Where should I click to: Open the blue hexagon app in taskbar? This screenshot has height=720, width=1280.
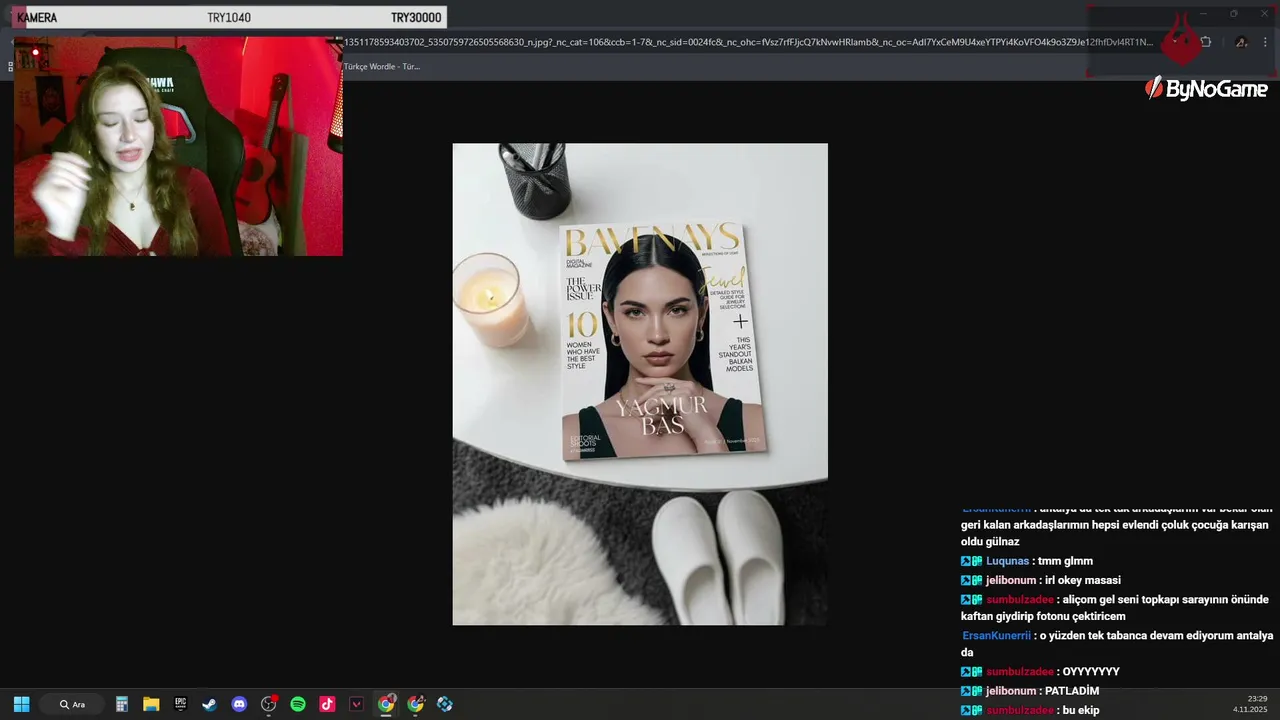(x=445, y=704)
